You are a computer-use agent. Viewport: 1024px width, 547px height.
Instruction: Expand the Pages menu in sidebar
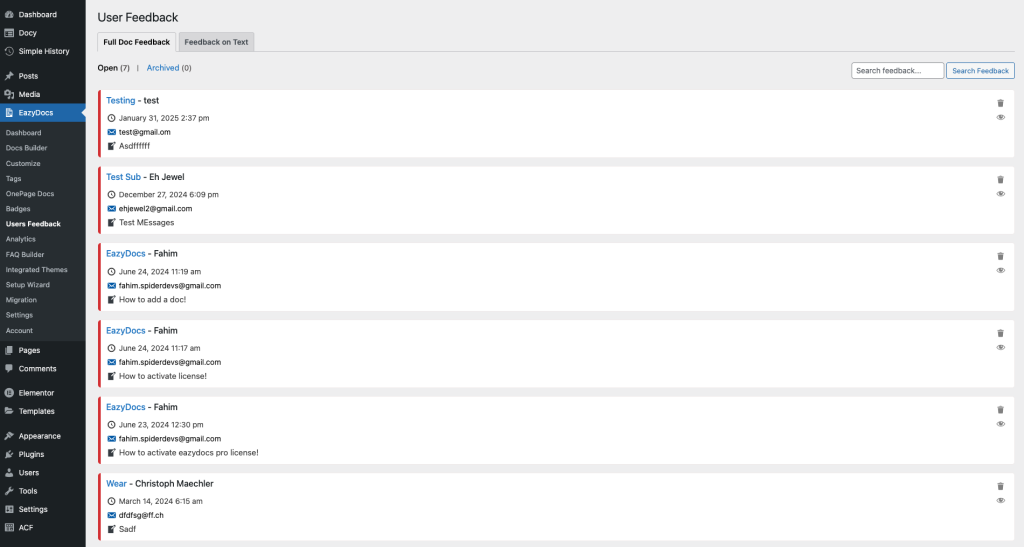[x=29, y=350]
